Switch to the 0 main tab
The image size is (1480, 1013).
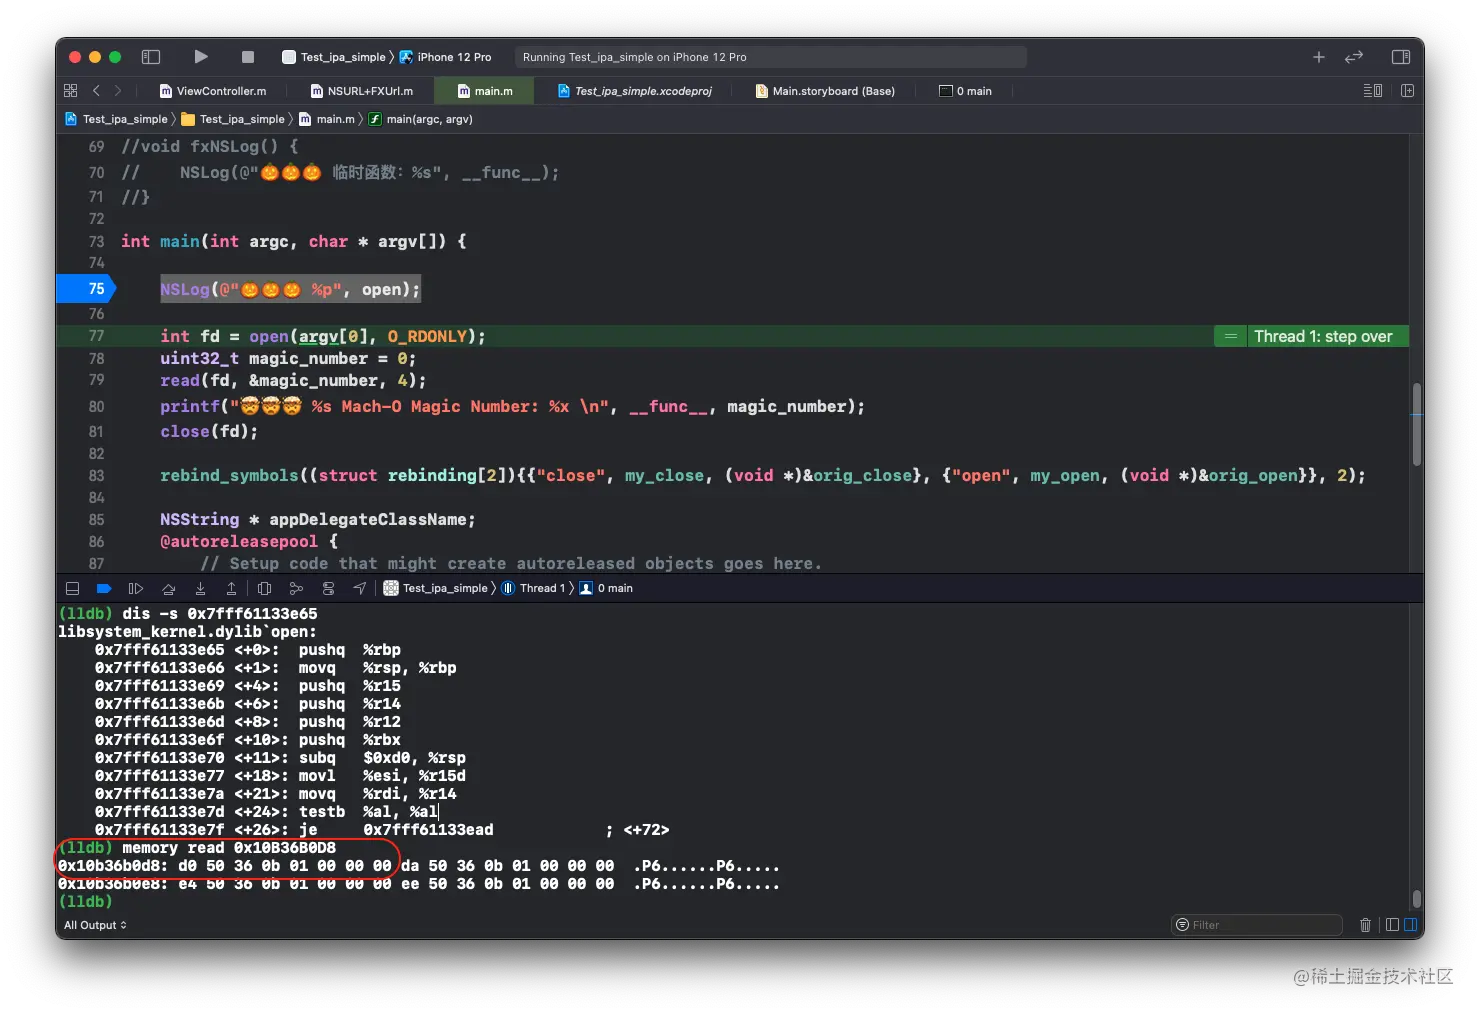click(x=965, y=91)
